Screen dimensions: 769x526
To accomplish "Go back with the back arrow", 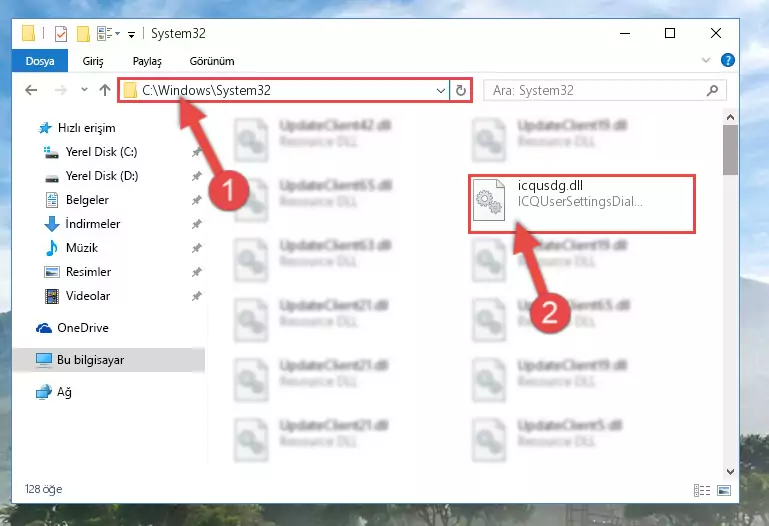I will tap(31, 90).
